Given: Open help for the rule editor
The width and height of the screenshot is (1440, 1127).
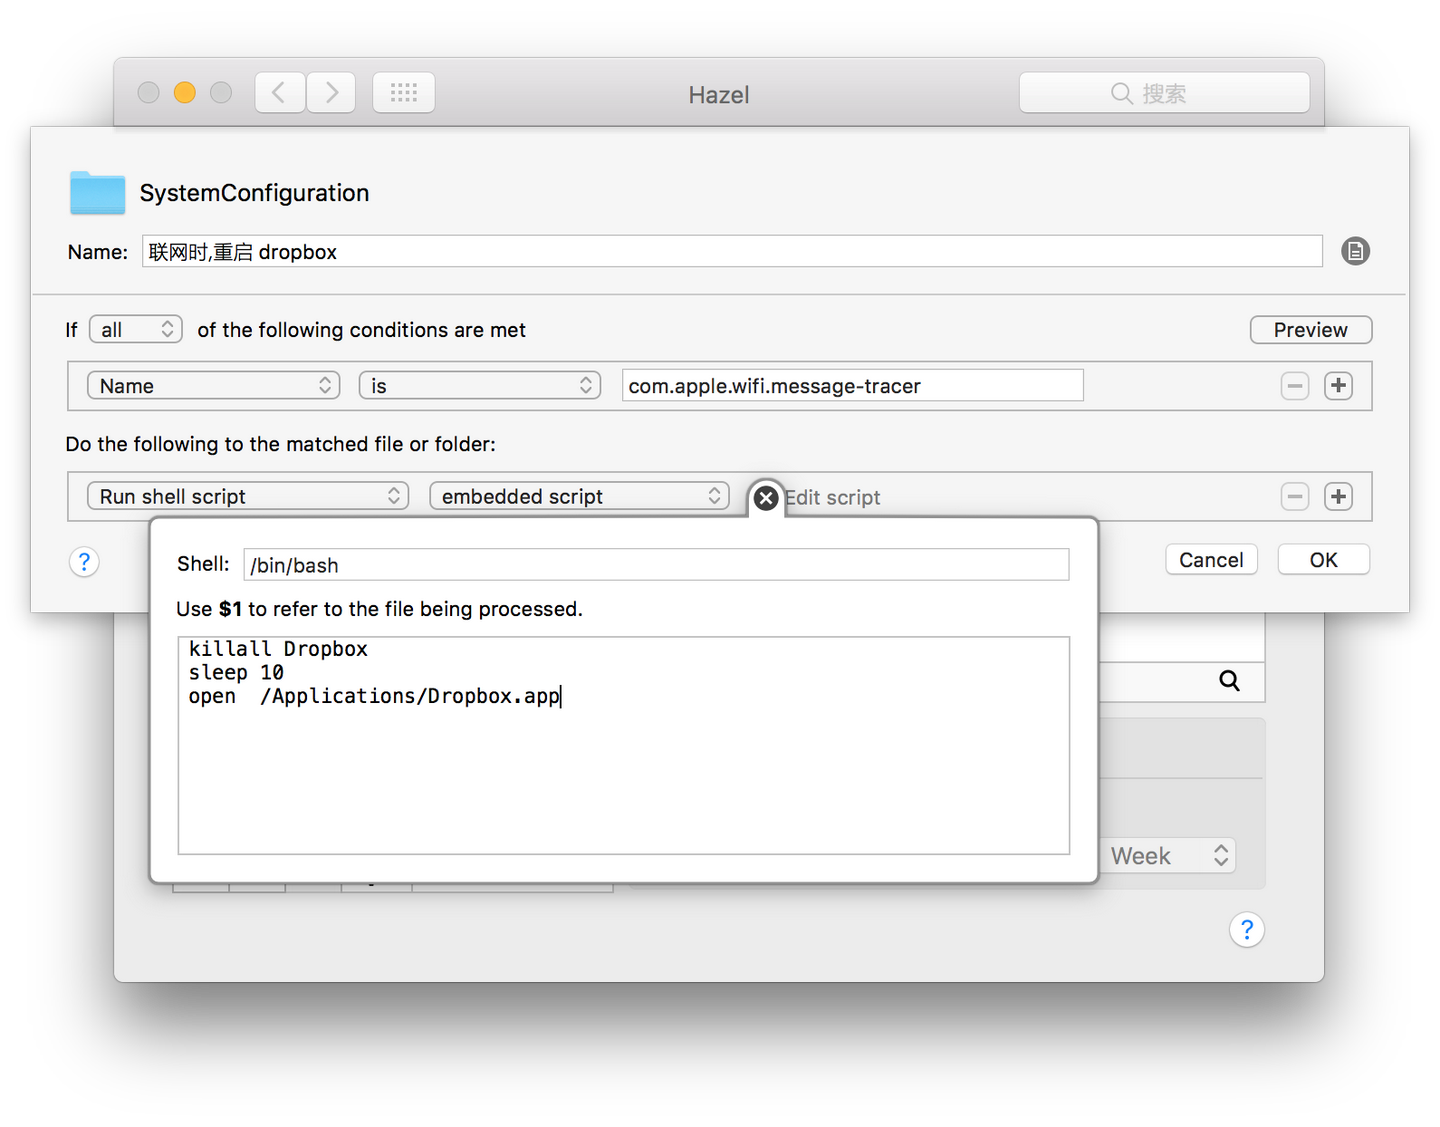Looking at the screenshot, I should pyautogui.click(x=84, y=562).
